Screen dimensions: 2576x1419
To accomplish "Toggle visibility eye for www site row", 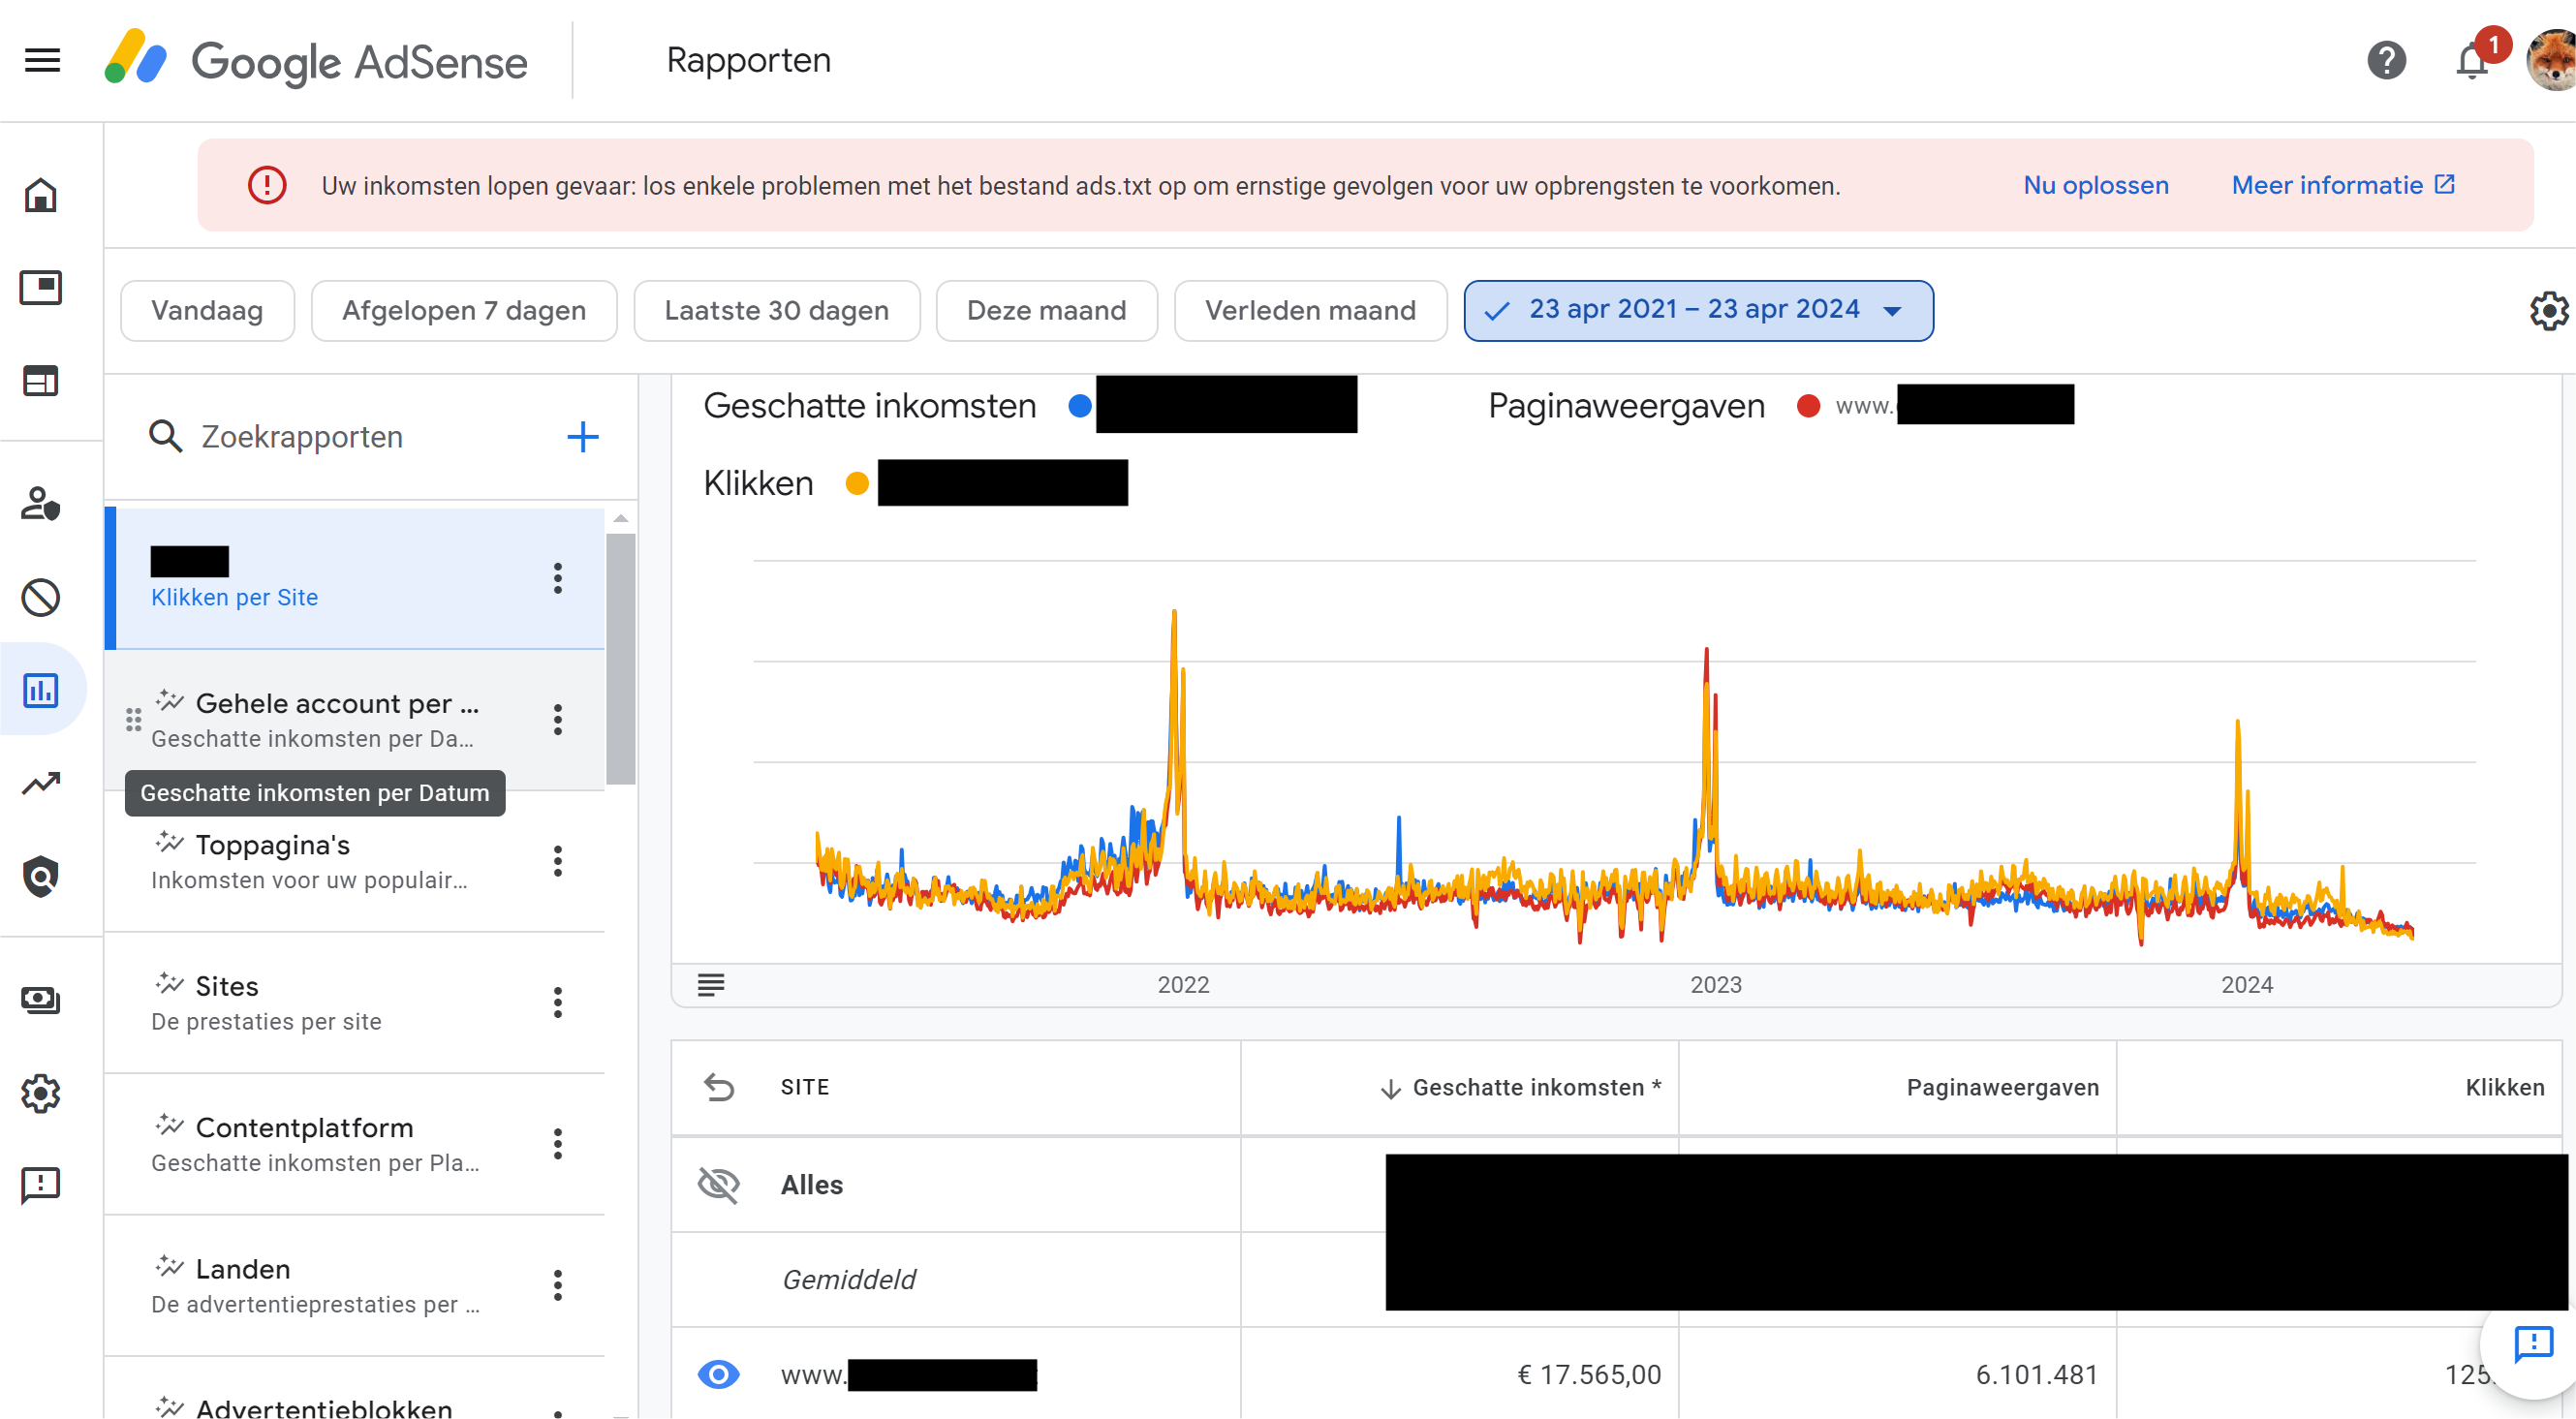I will coord(718,1375).
